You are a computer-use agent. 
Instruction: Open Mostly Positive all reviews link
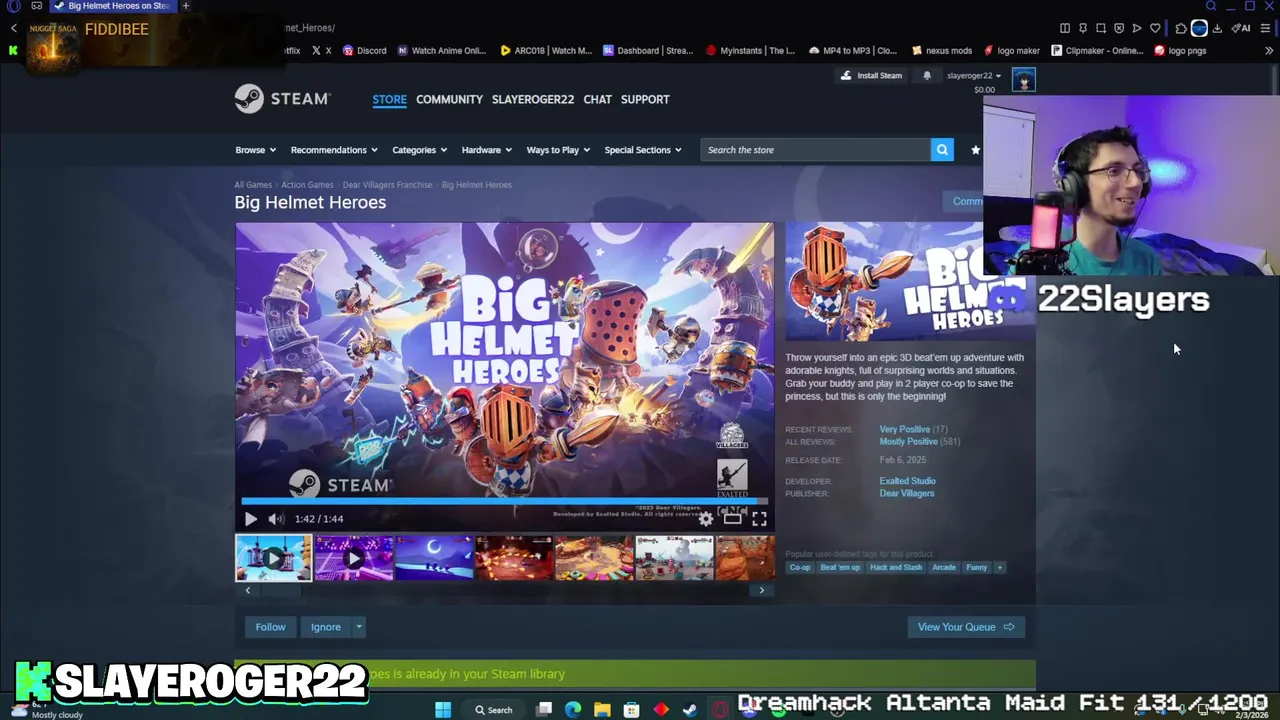pos(908,441)
